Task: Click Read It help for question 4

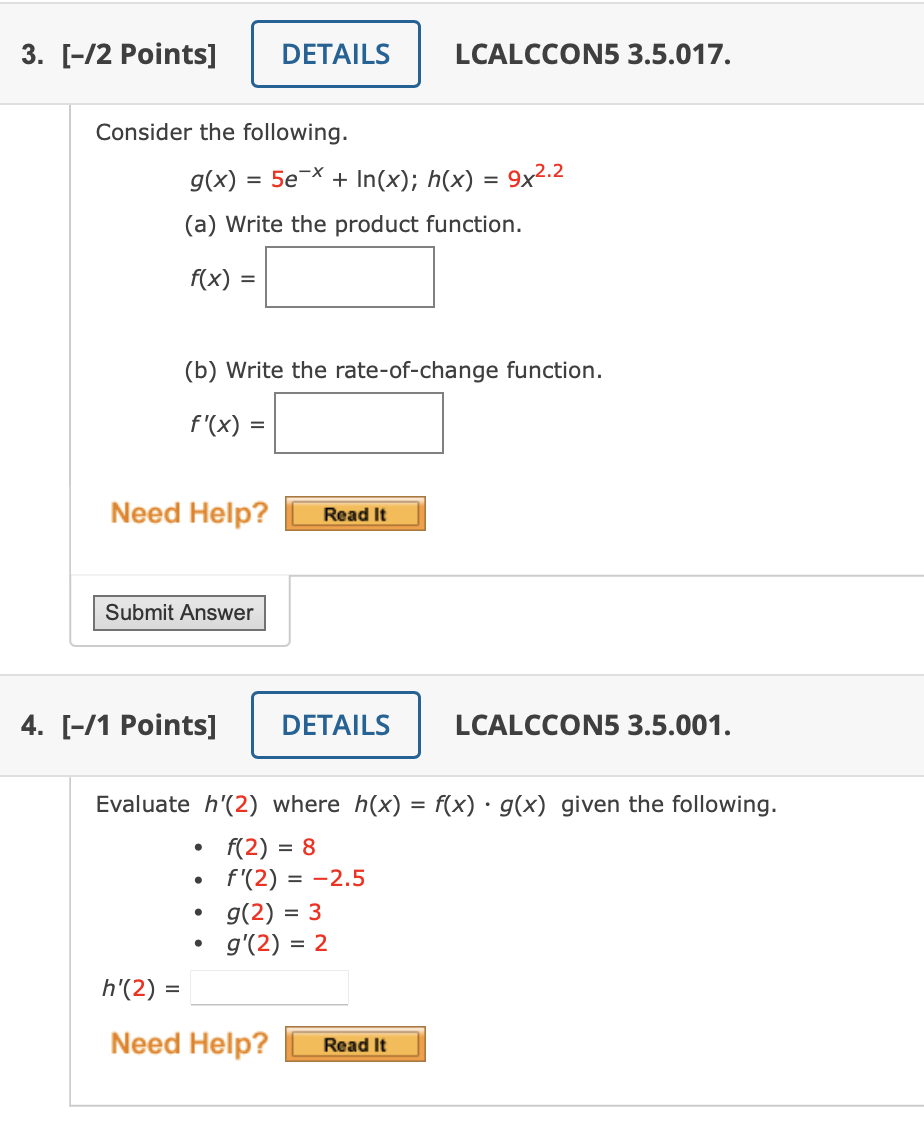Action: [x=355, y=1043]
